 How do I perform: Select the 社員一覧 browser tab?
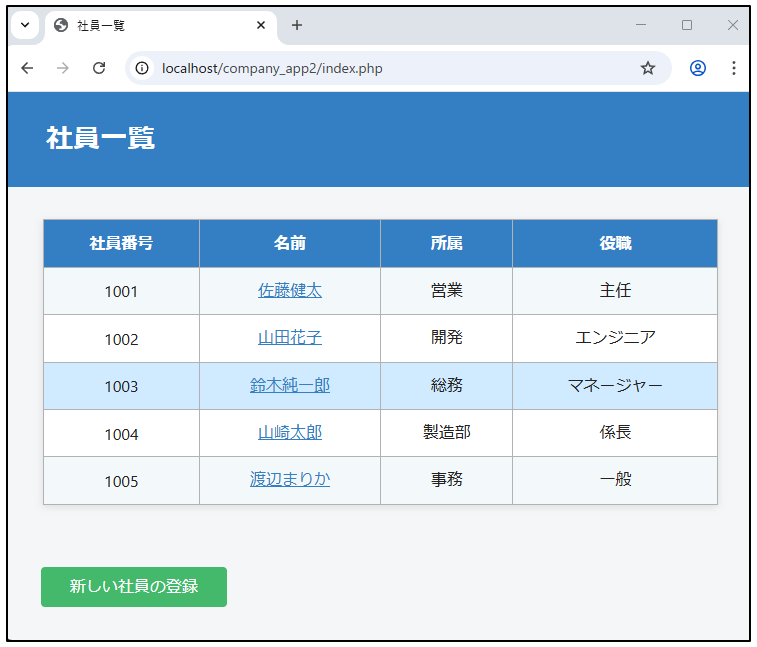150,25
